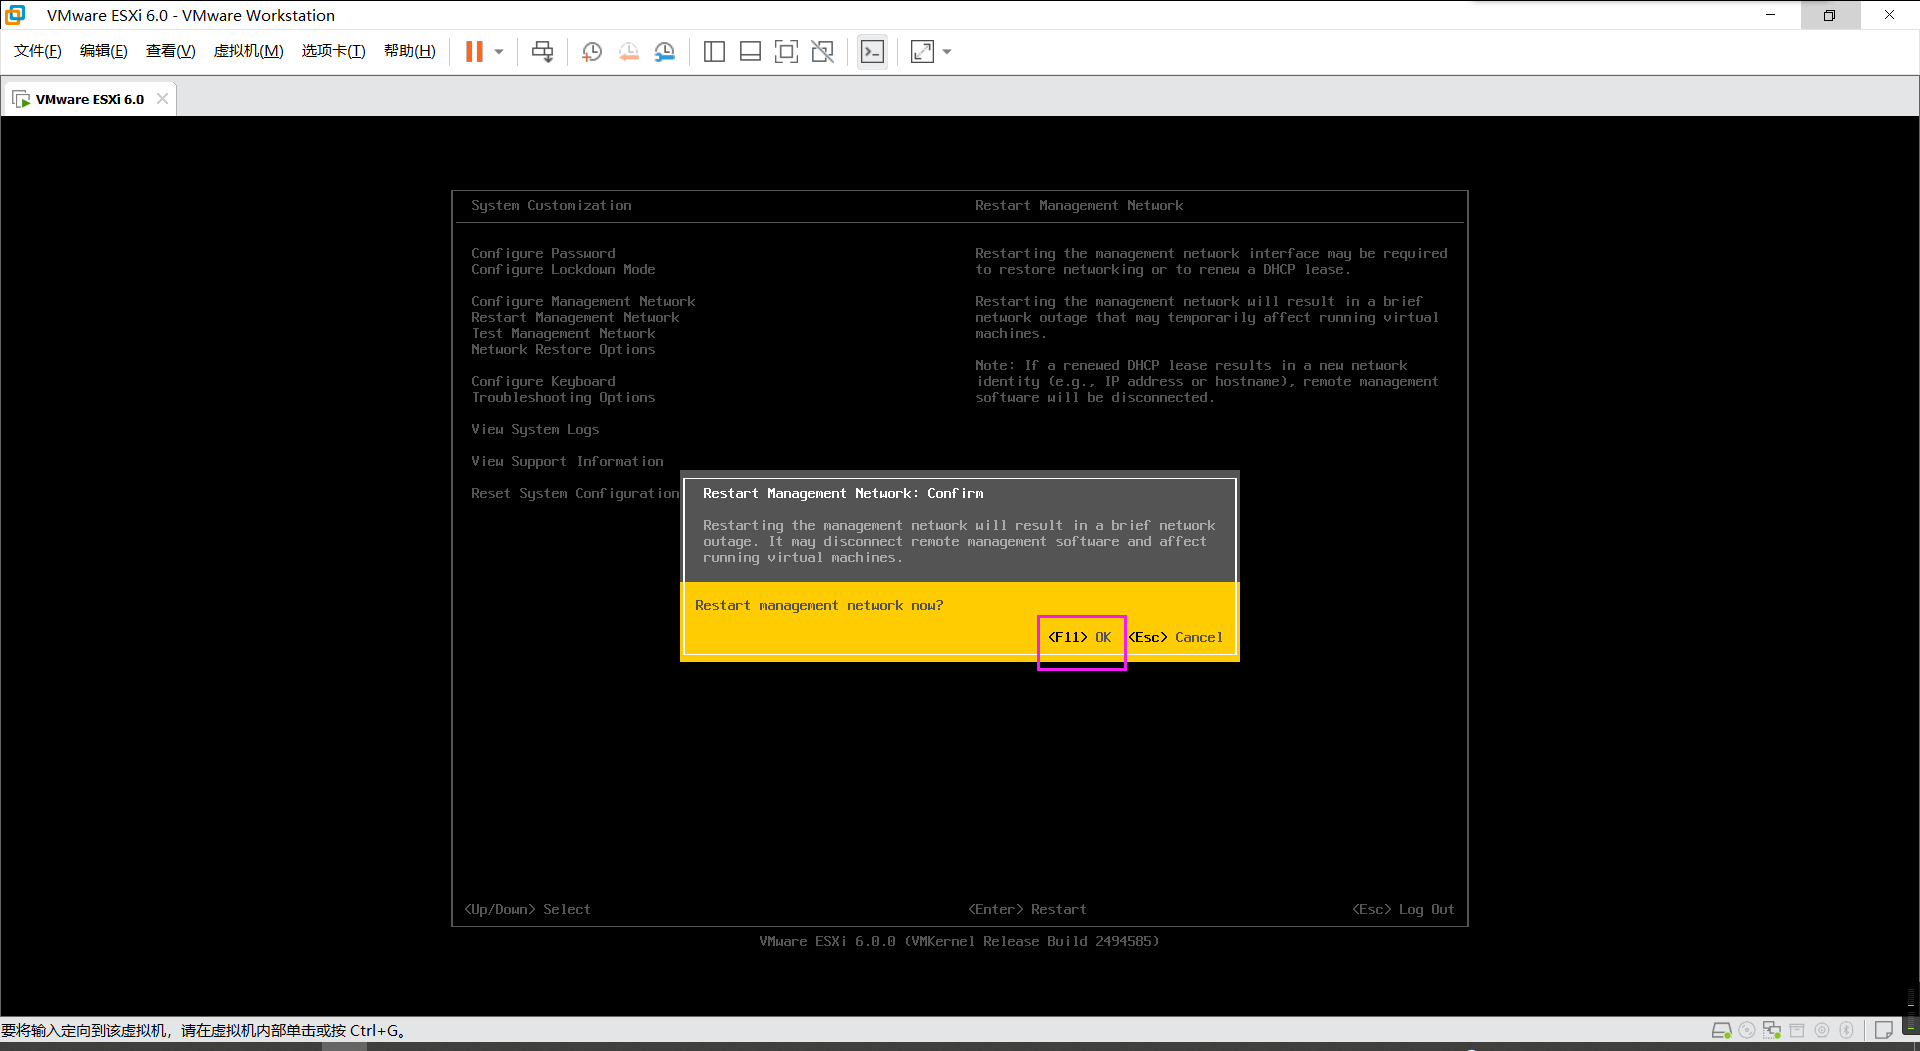Click the <Esc> Log Out hint text
1920x1051 pixels.
(x=1404, y=909)
